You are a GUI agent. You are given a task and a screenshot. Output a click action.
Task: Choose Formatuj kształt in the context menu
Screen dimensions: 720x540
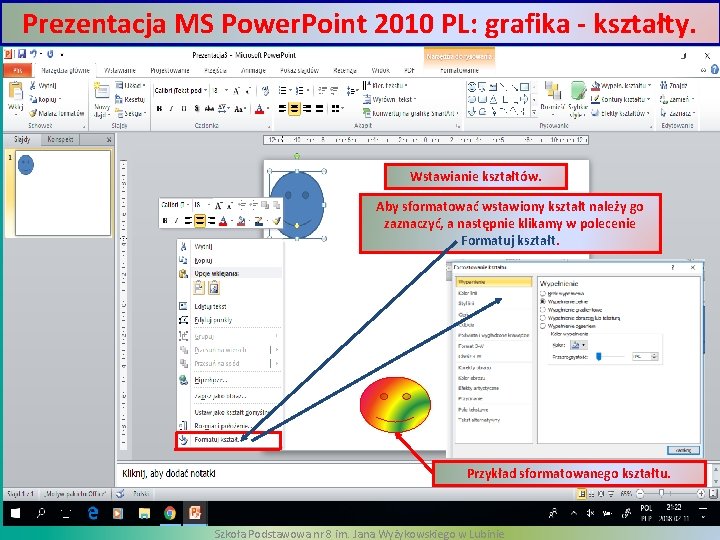(228, 440)
